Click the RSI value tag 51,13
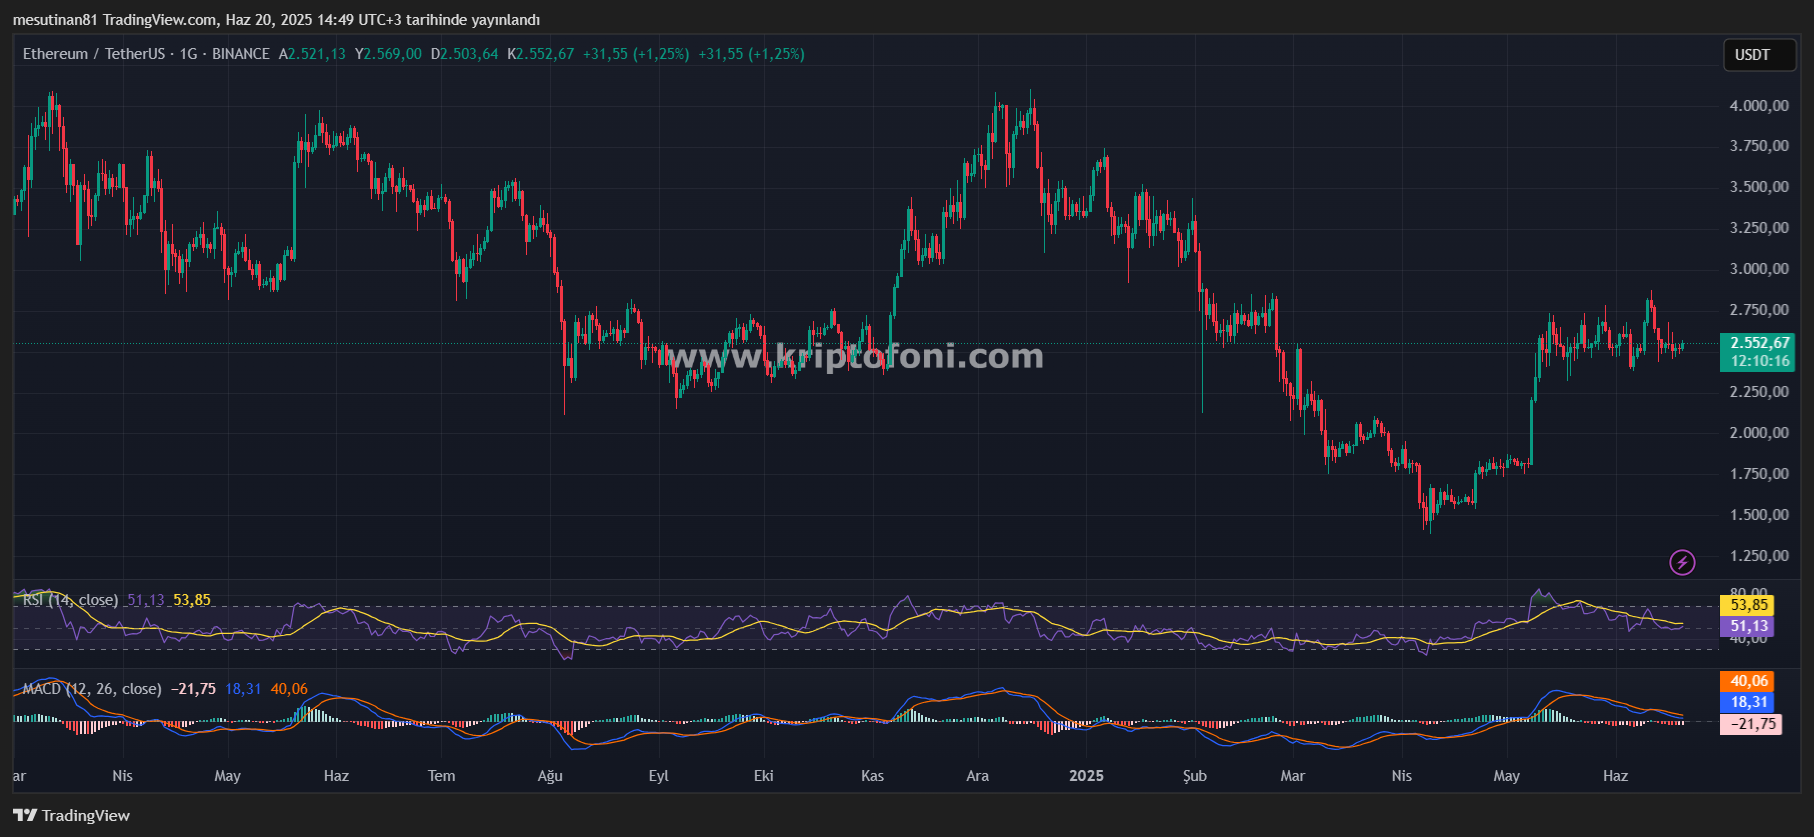Image resolution: width=1814 pixels, height=837 pixels. [x=1746, y=626]
